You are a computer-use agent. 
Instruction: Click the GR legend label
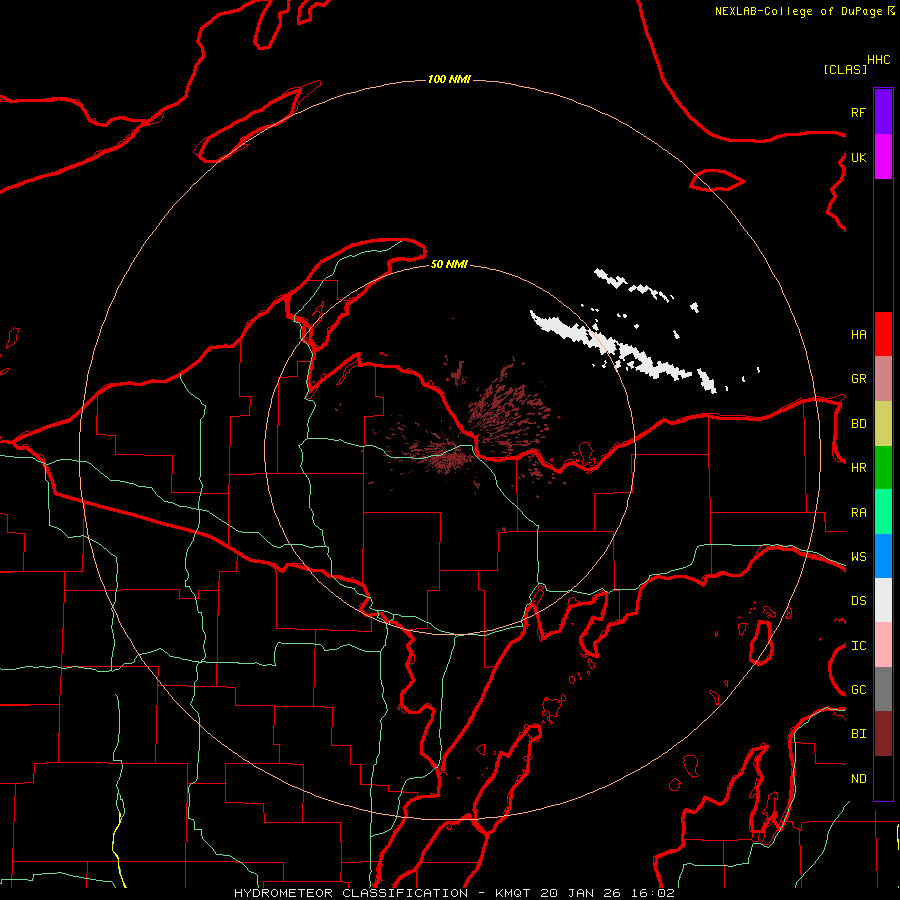click(x=858, y=379)
